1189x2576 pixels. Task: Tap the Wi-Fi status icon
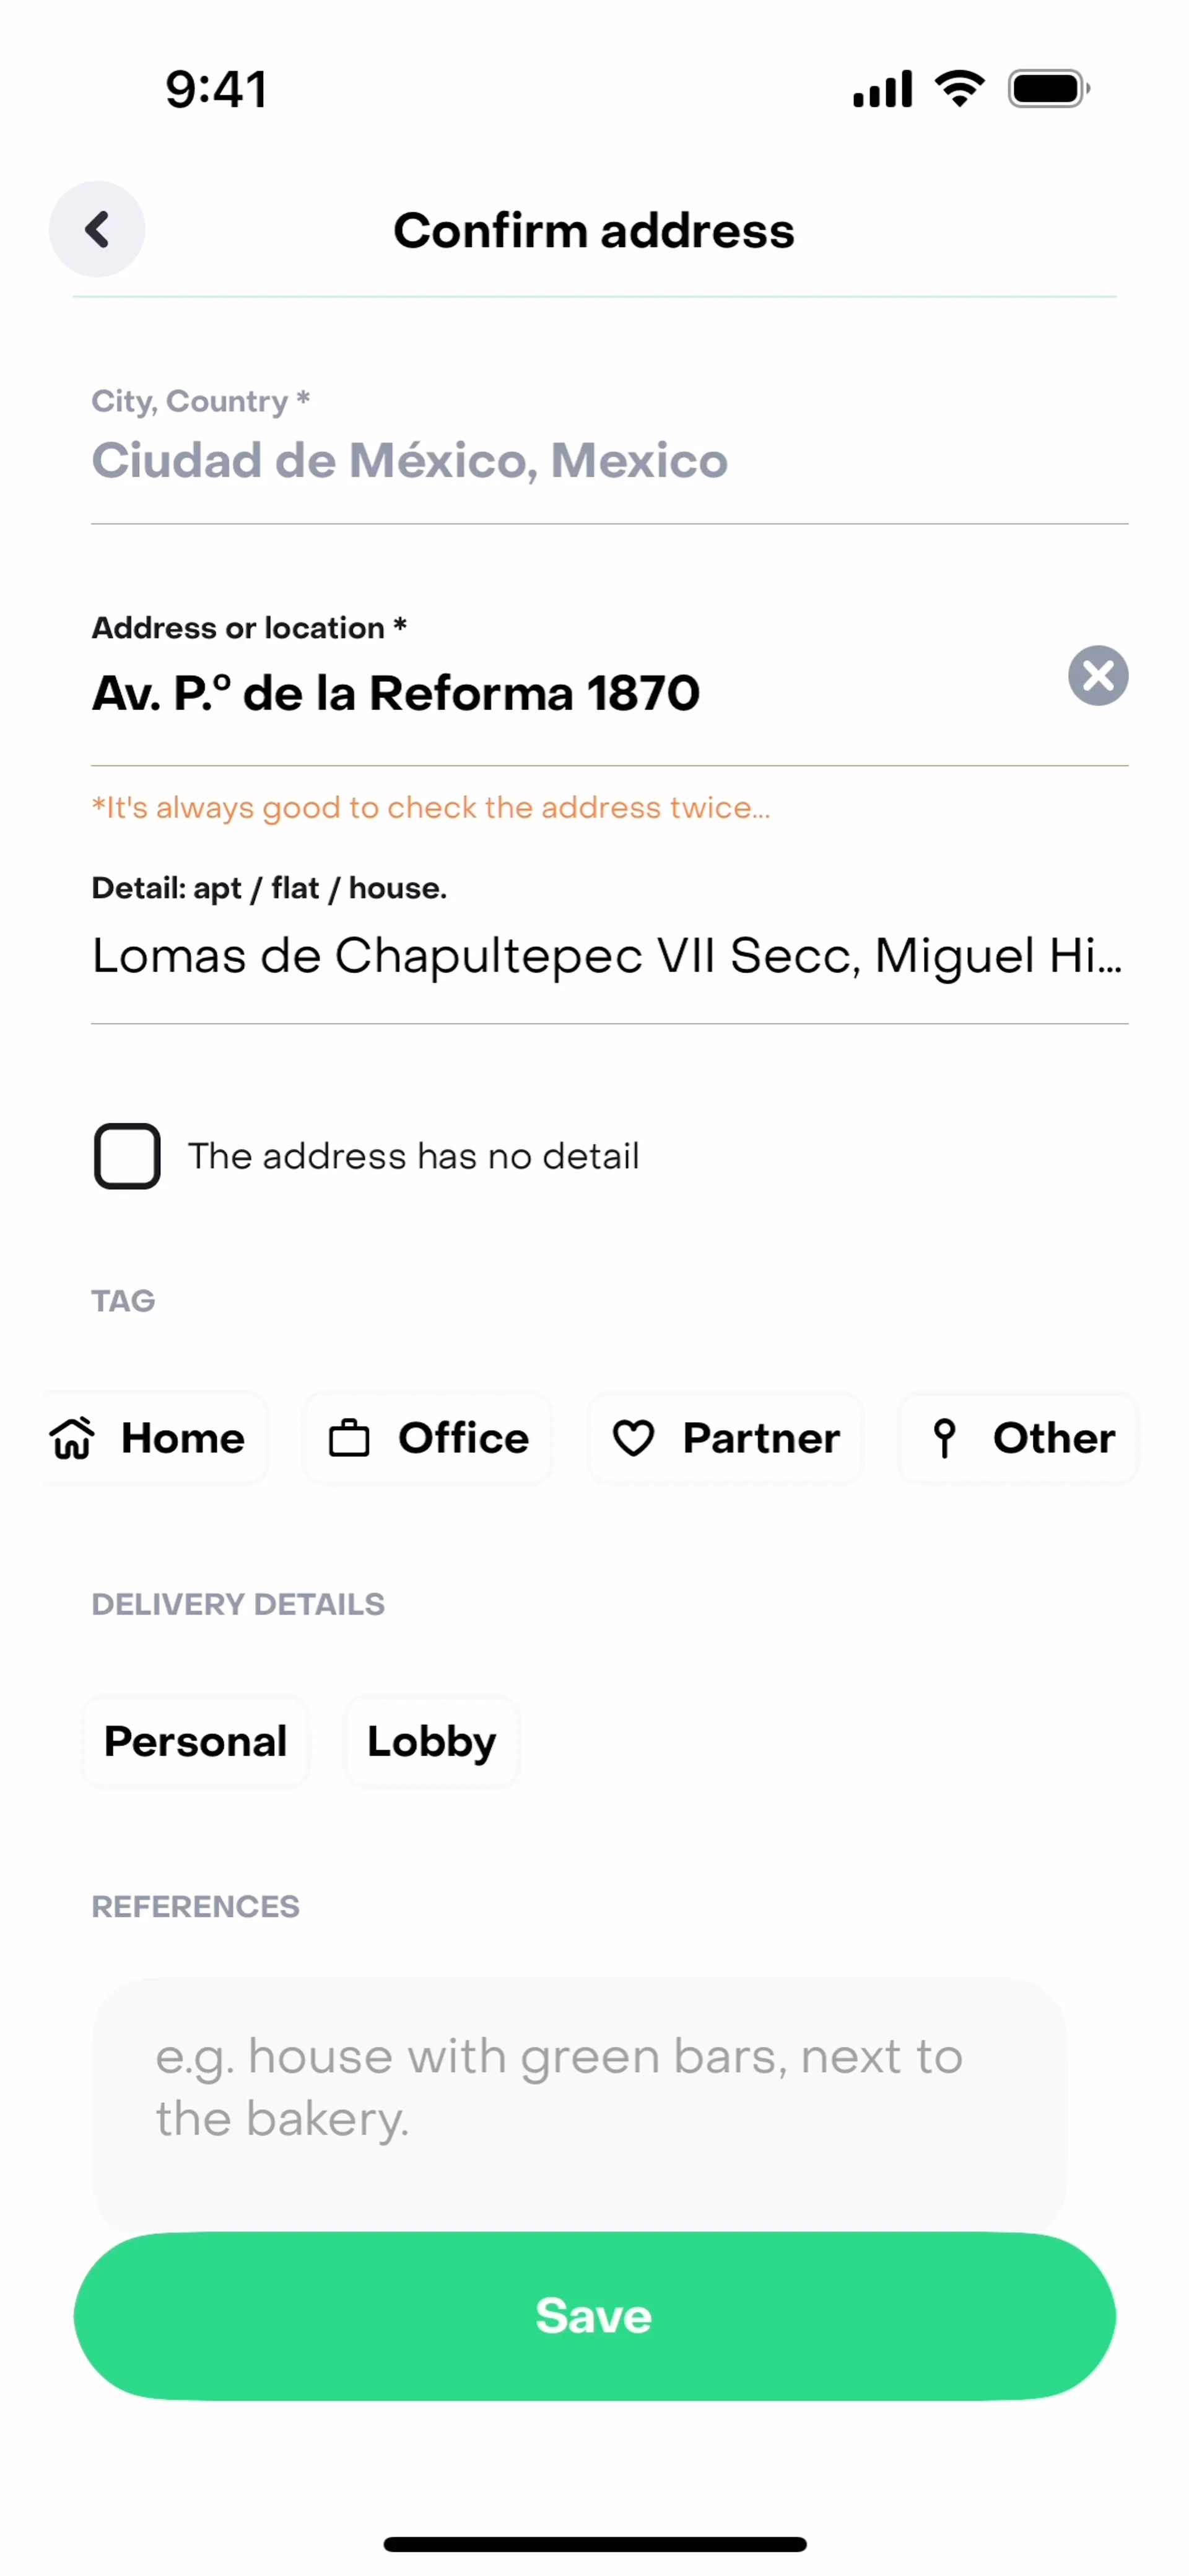(959, 89)
